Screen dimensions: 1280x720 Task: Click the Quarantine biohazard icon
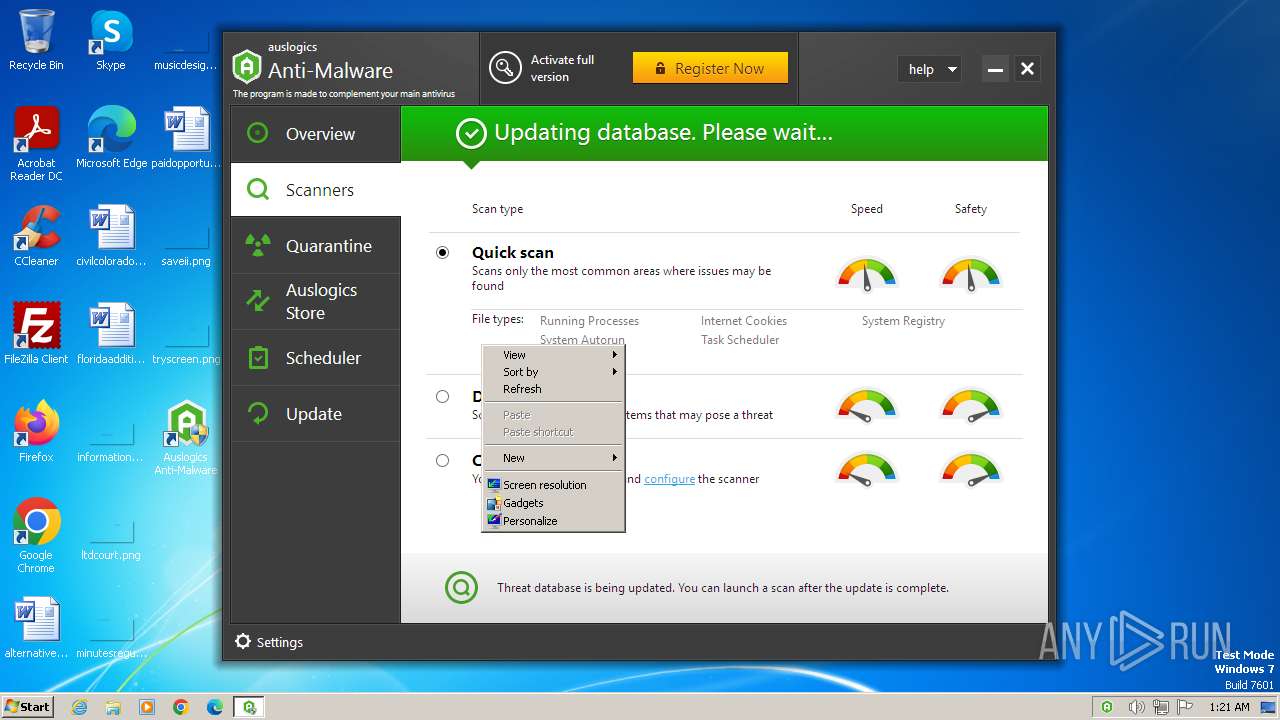pos(258,245)
